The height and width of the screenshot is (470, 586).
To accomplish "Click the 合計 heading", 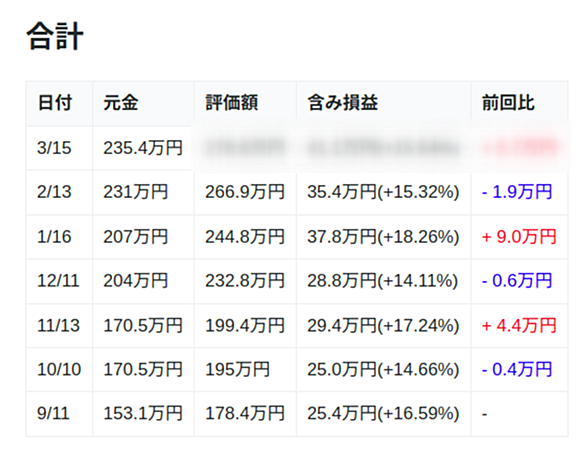I will coord(55,36).
